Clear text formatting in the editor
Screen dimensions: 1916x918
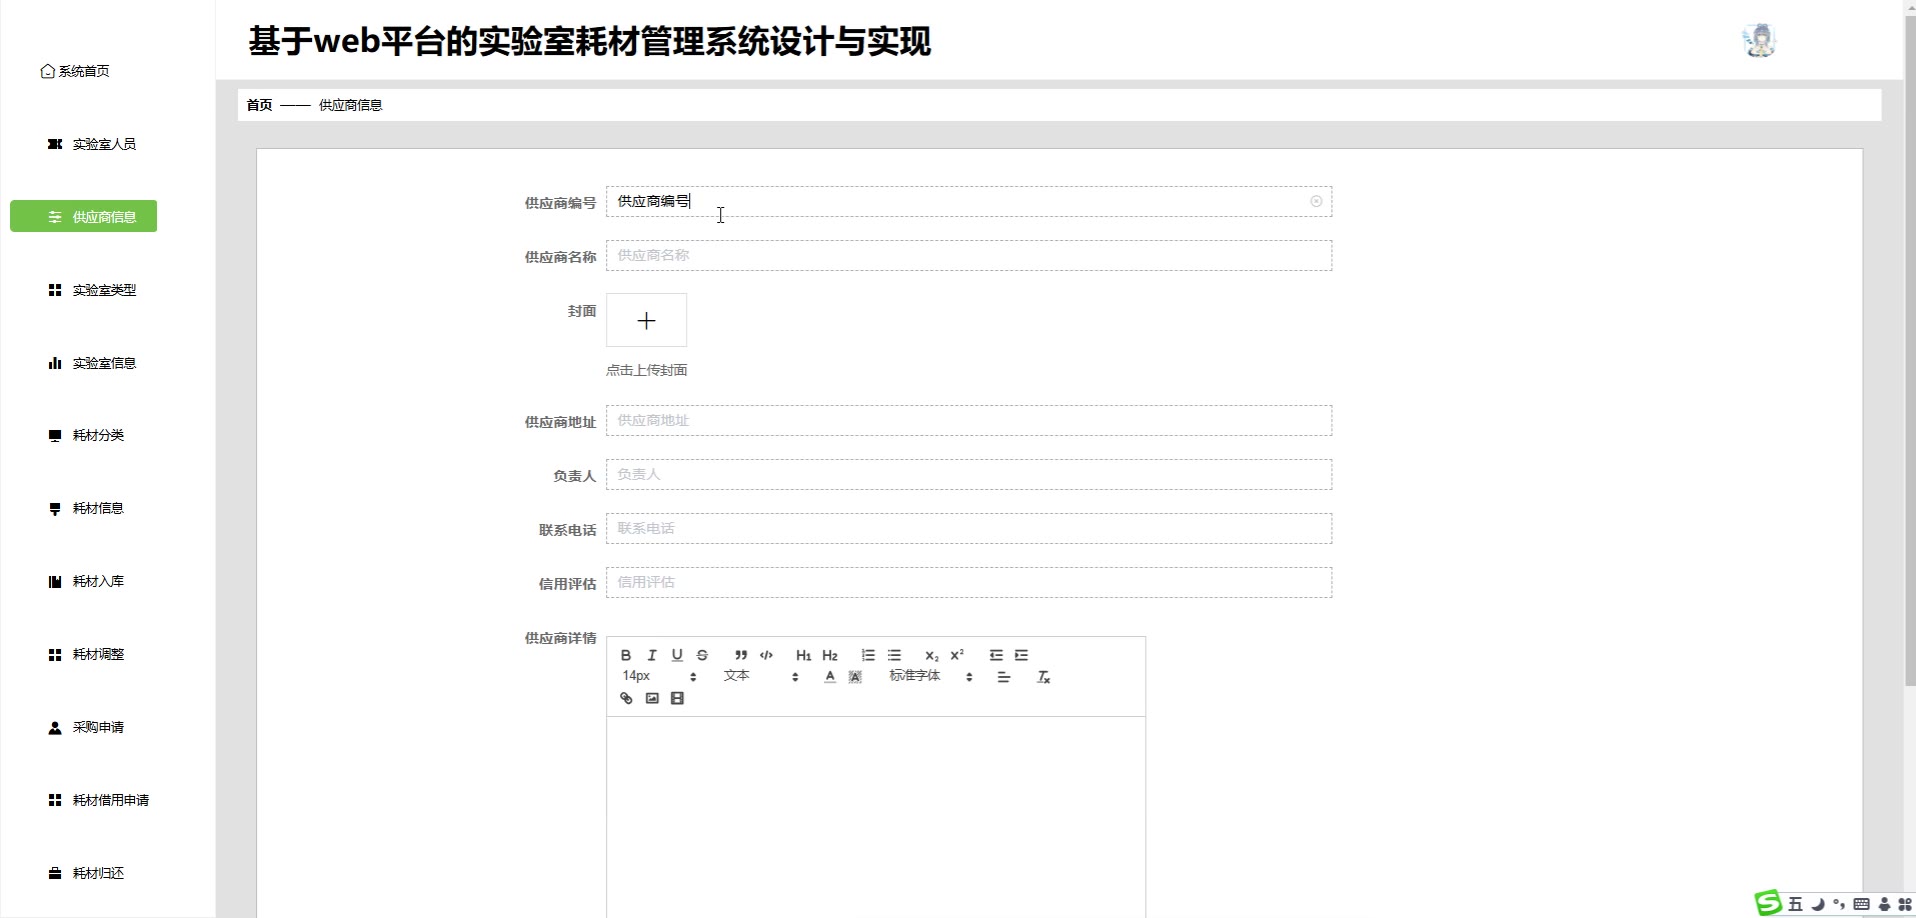[1043, 677]
